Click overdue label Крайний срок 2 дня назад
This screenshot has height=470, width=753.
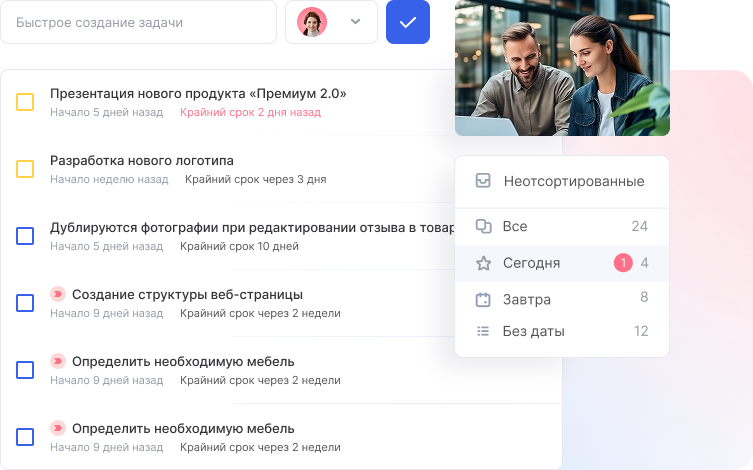click(x=250, y=112)
